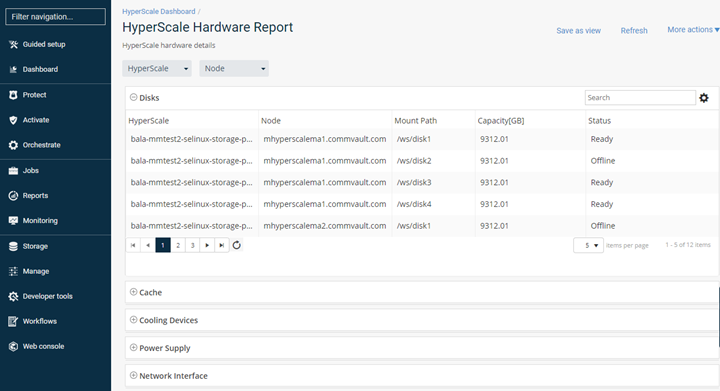Go to last page of Disks table
Screen dimensions: 720x391
(x=222, y=246)
